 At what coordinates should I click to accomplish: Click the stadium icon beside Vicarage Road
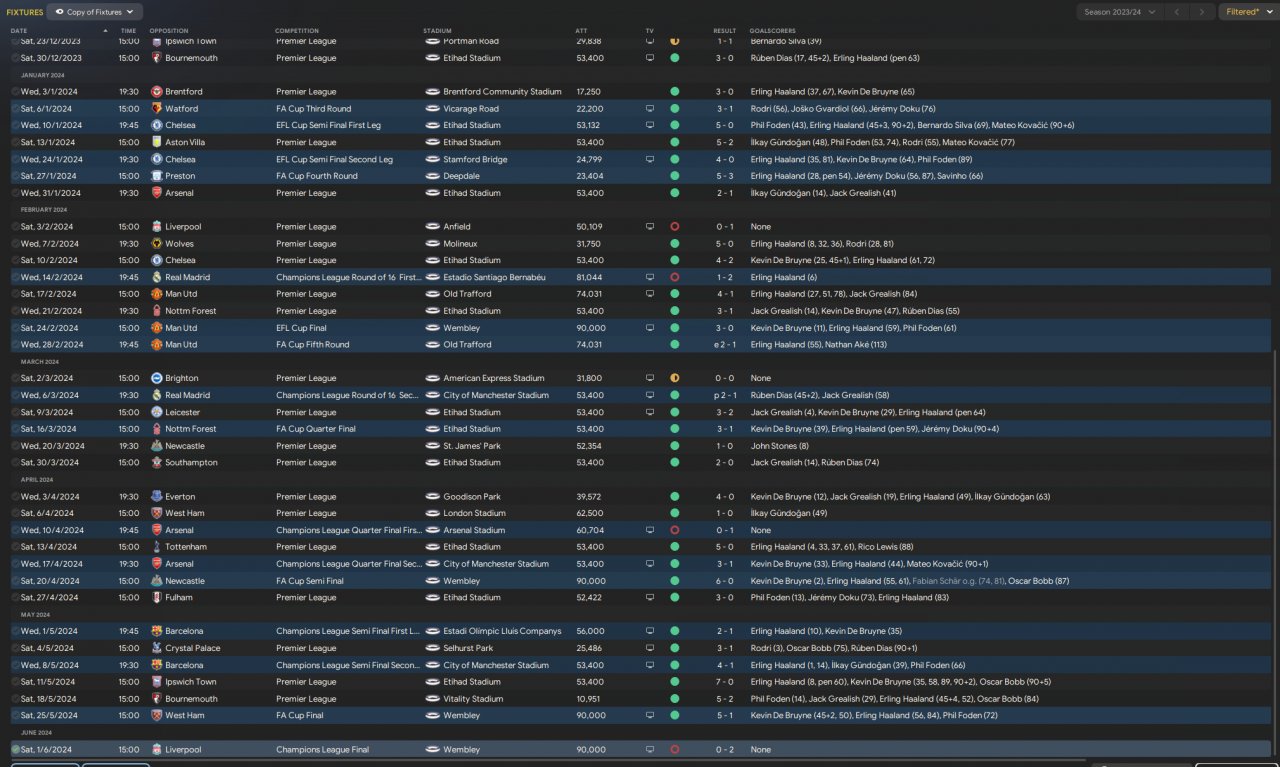tap(432, 108)
